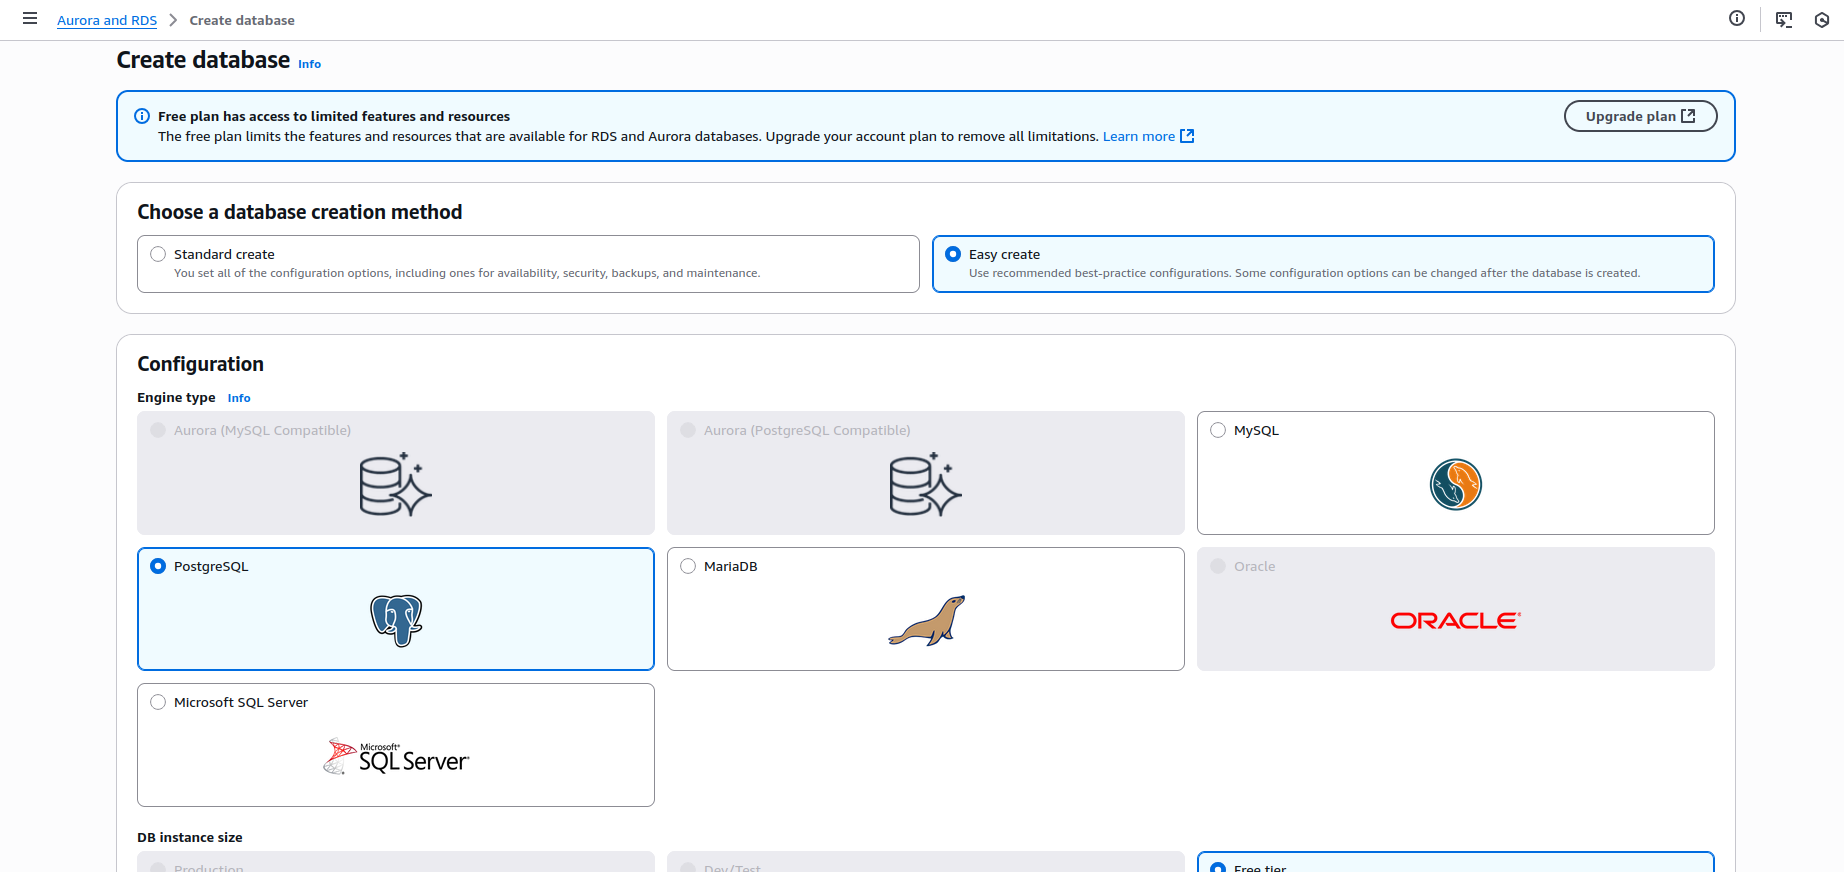Click 'Free plan has access' banner title
Screen dimensions: 1844x872
[x=334, y=116]
